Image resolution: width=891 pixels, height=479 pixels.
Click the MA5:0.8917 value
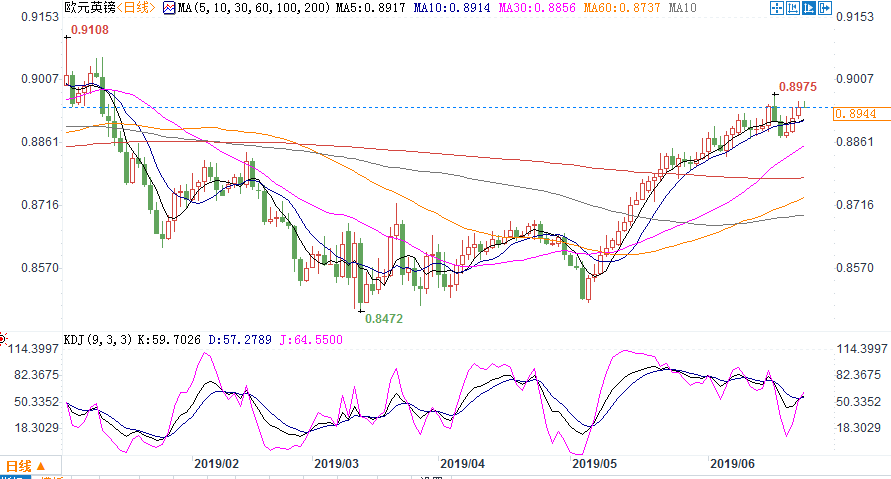370,8
